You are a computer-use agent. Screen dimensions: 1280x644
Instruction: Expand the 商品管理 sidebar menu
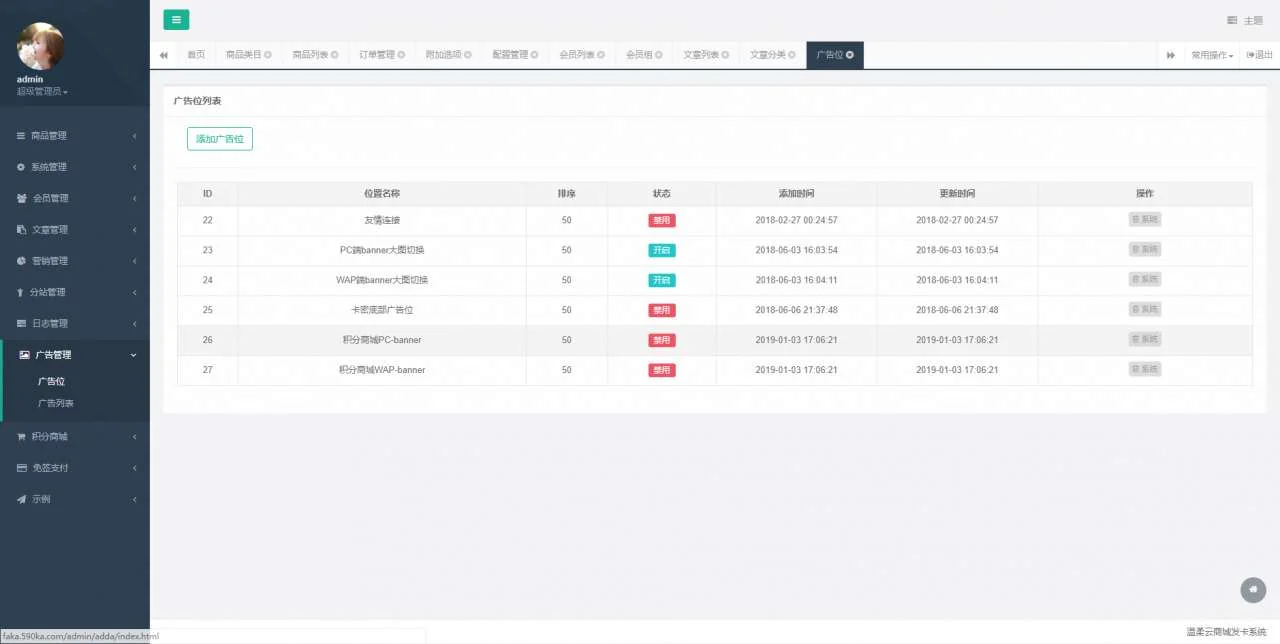(x=75, y=136)
